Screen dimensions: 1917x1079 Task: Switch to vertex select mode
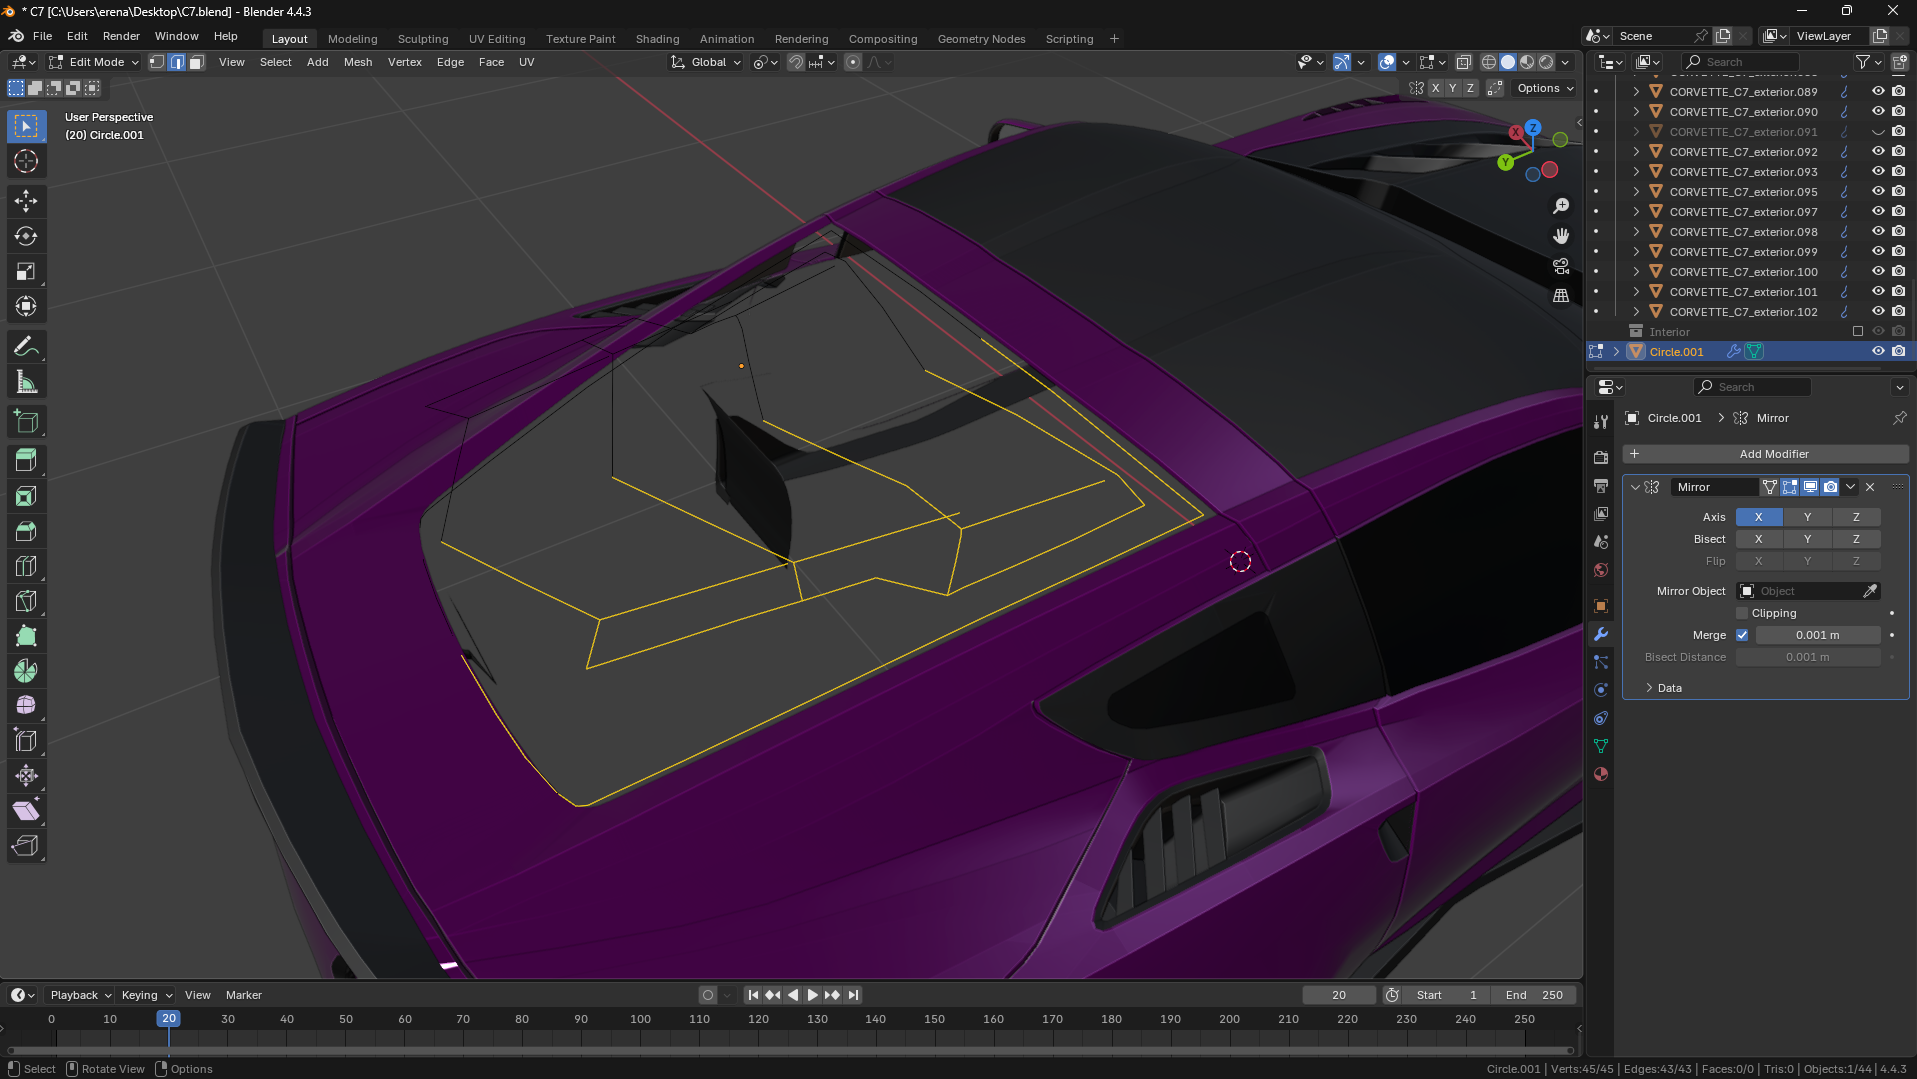click(157, 62)
